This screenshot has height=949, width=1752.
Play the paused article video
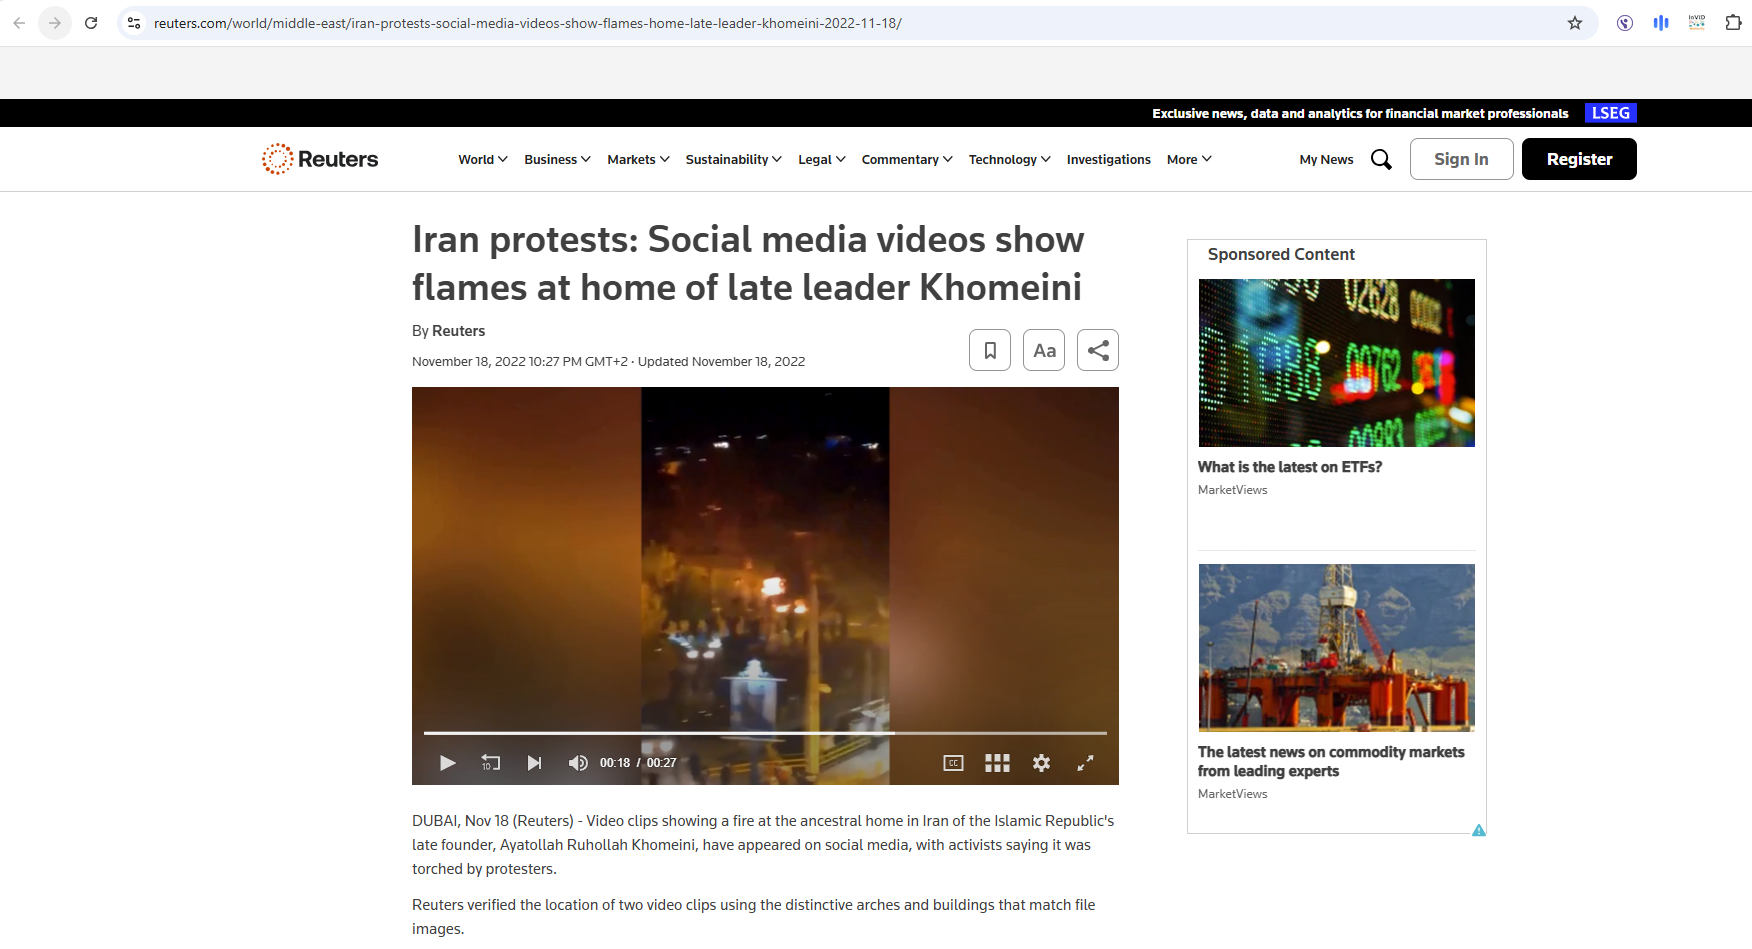pyautogui.click(x=447, y=763)
